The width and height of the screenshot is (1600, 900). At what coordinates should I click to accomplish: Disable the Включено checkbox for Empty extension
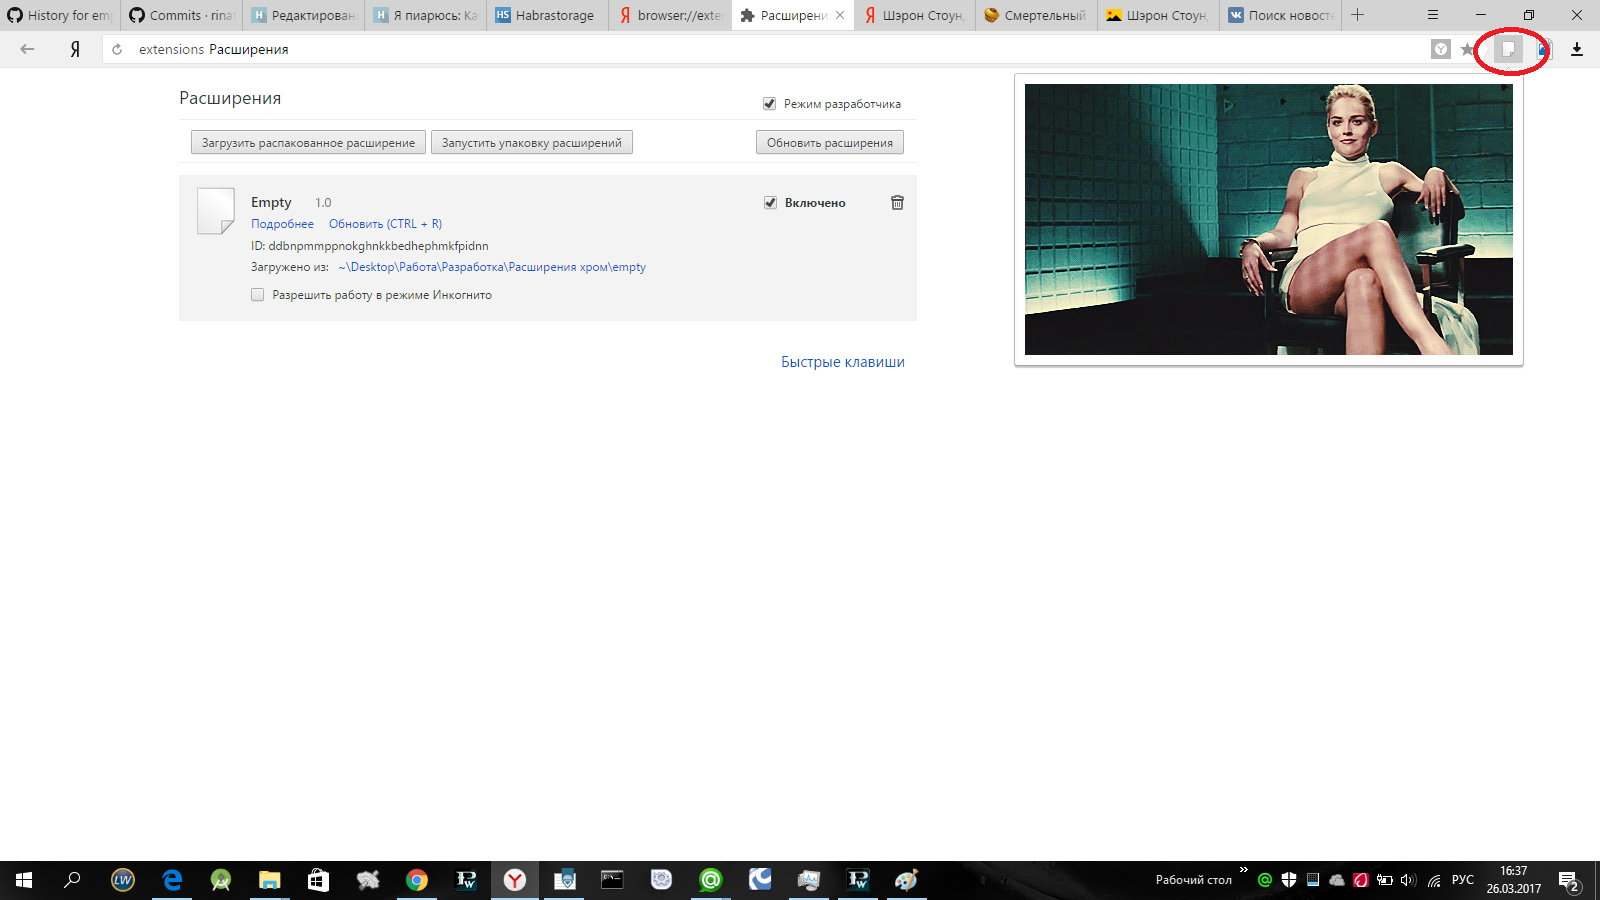point(770,202)
